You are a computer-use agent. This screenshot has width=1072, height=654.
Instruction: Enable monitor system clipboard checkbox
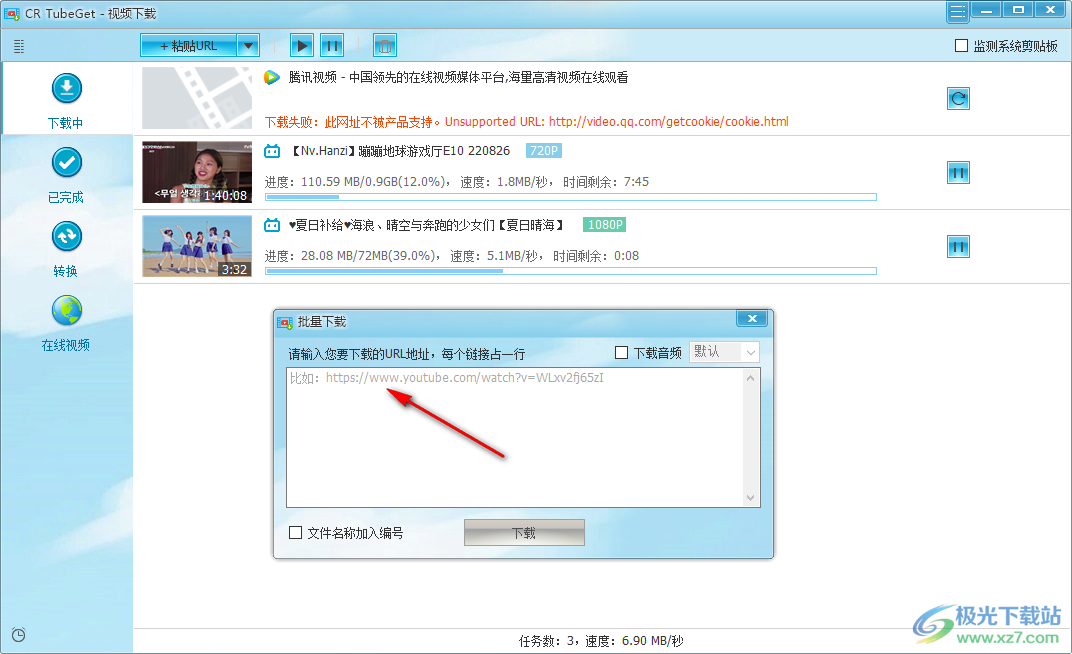pyautogui.click(x=961, y=46)
